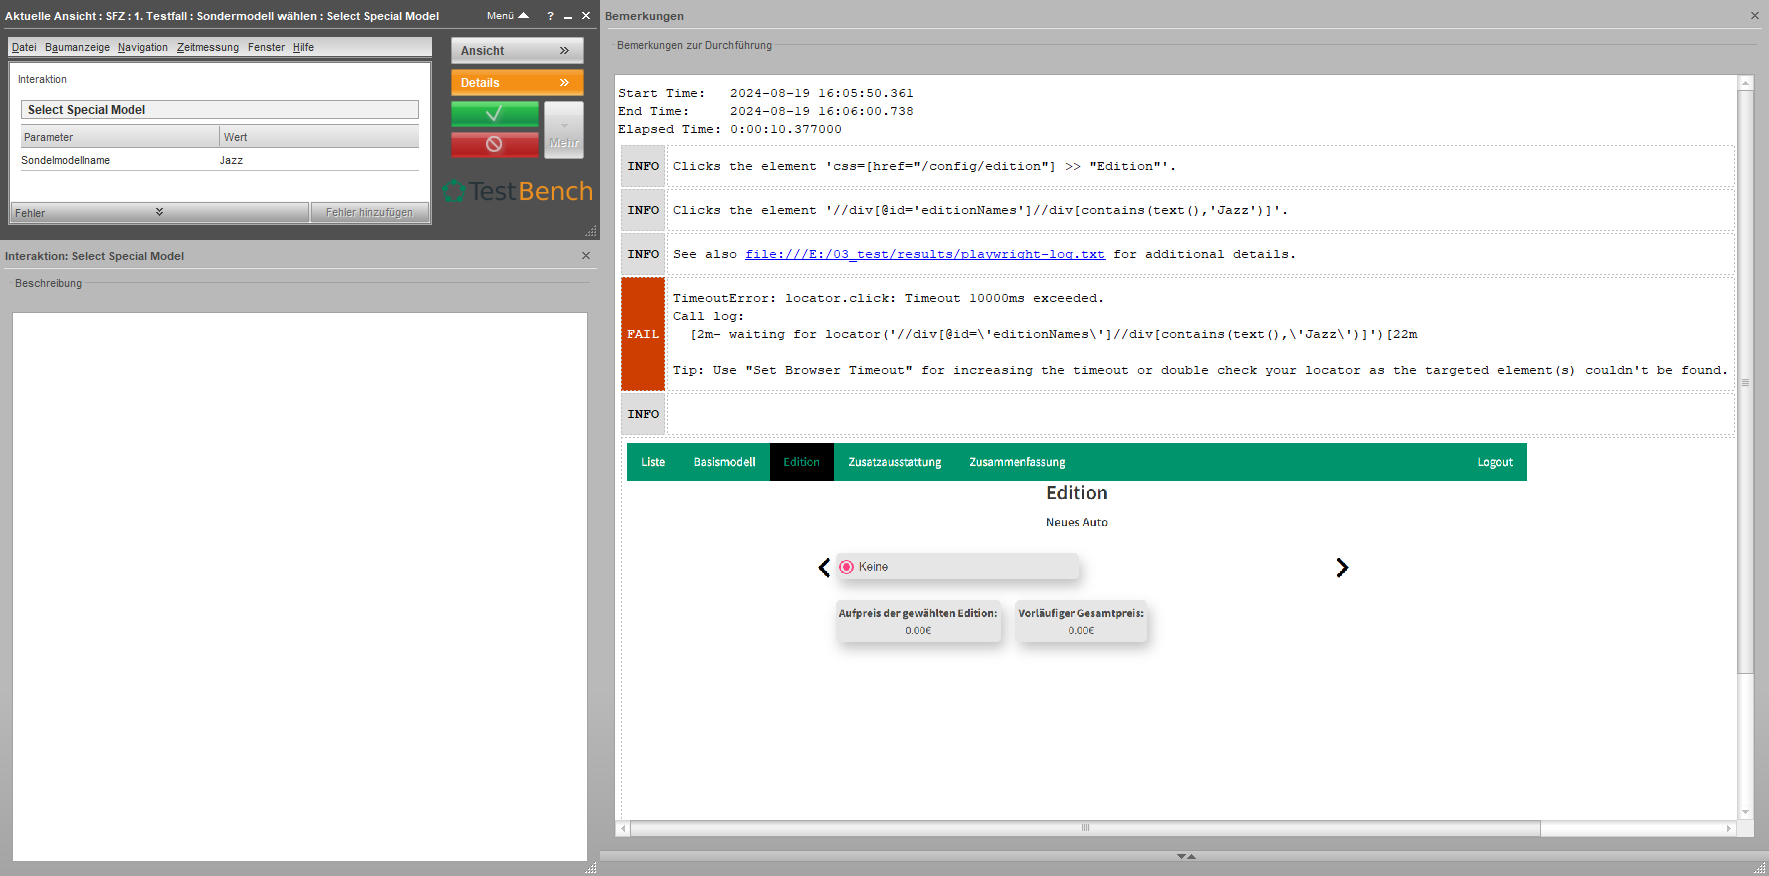Close the Interaktion description panel
The height and width of the screenshot is (876, 1769).
pos(586,256)
